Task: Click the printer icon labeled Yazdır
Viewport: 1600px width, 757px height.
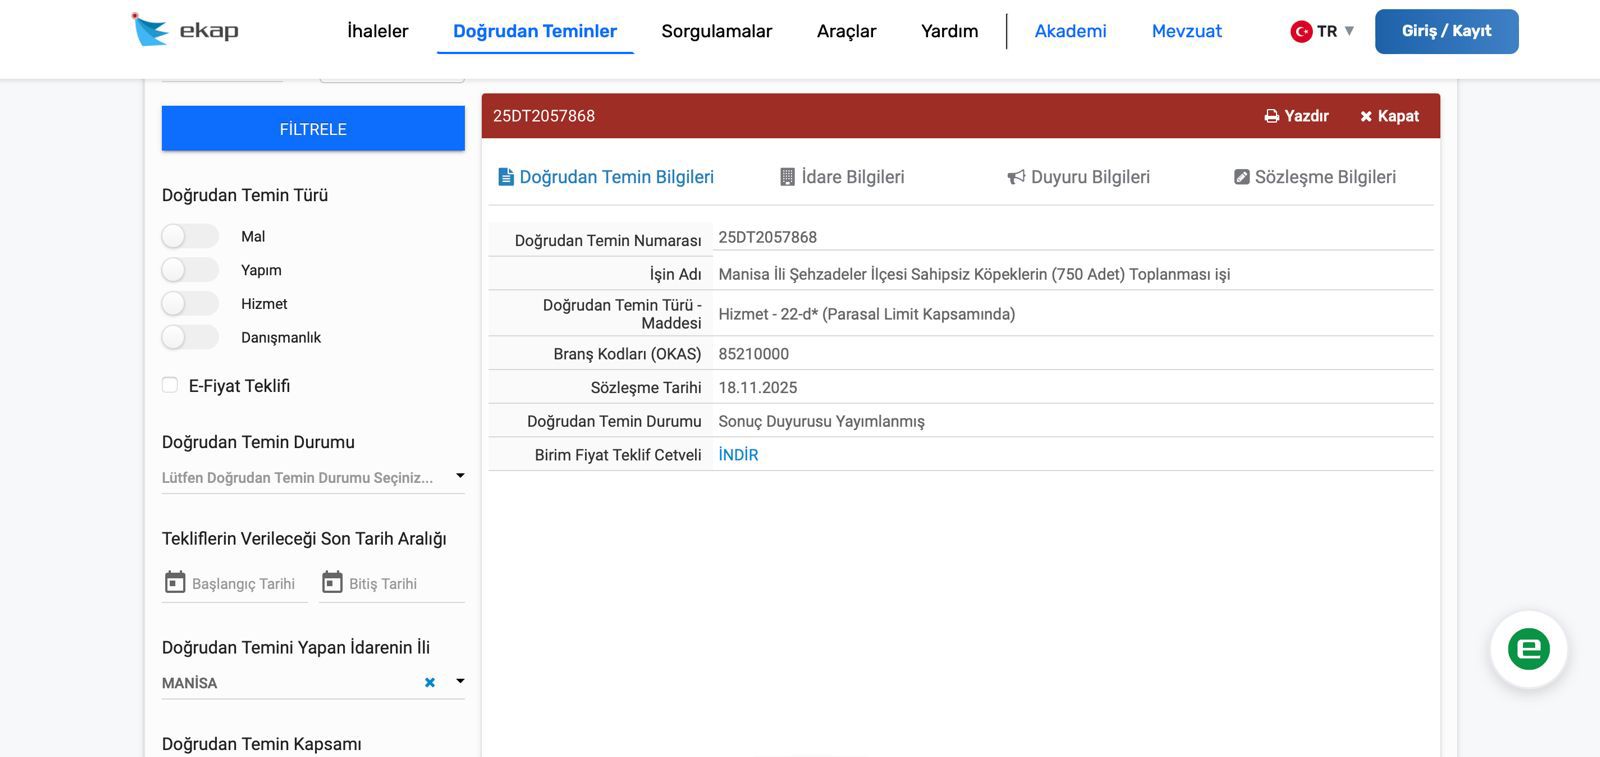Action: coord(1272,116)
